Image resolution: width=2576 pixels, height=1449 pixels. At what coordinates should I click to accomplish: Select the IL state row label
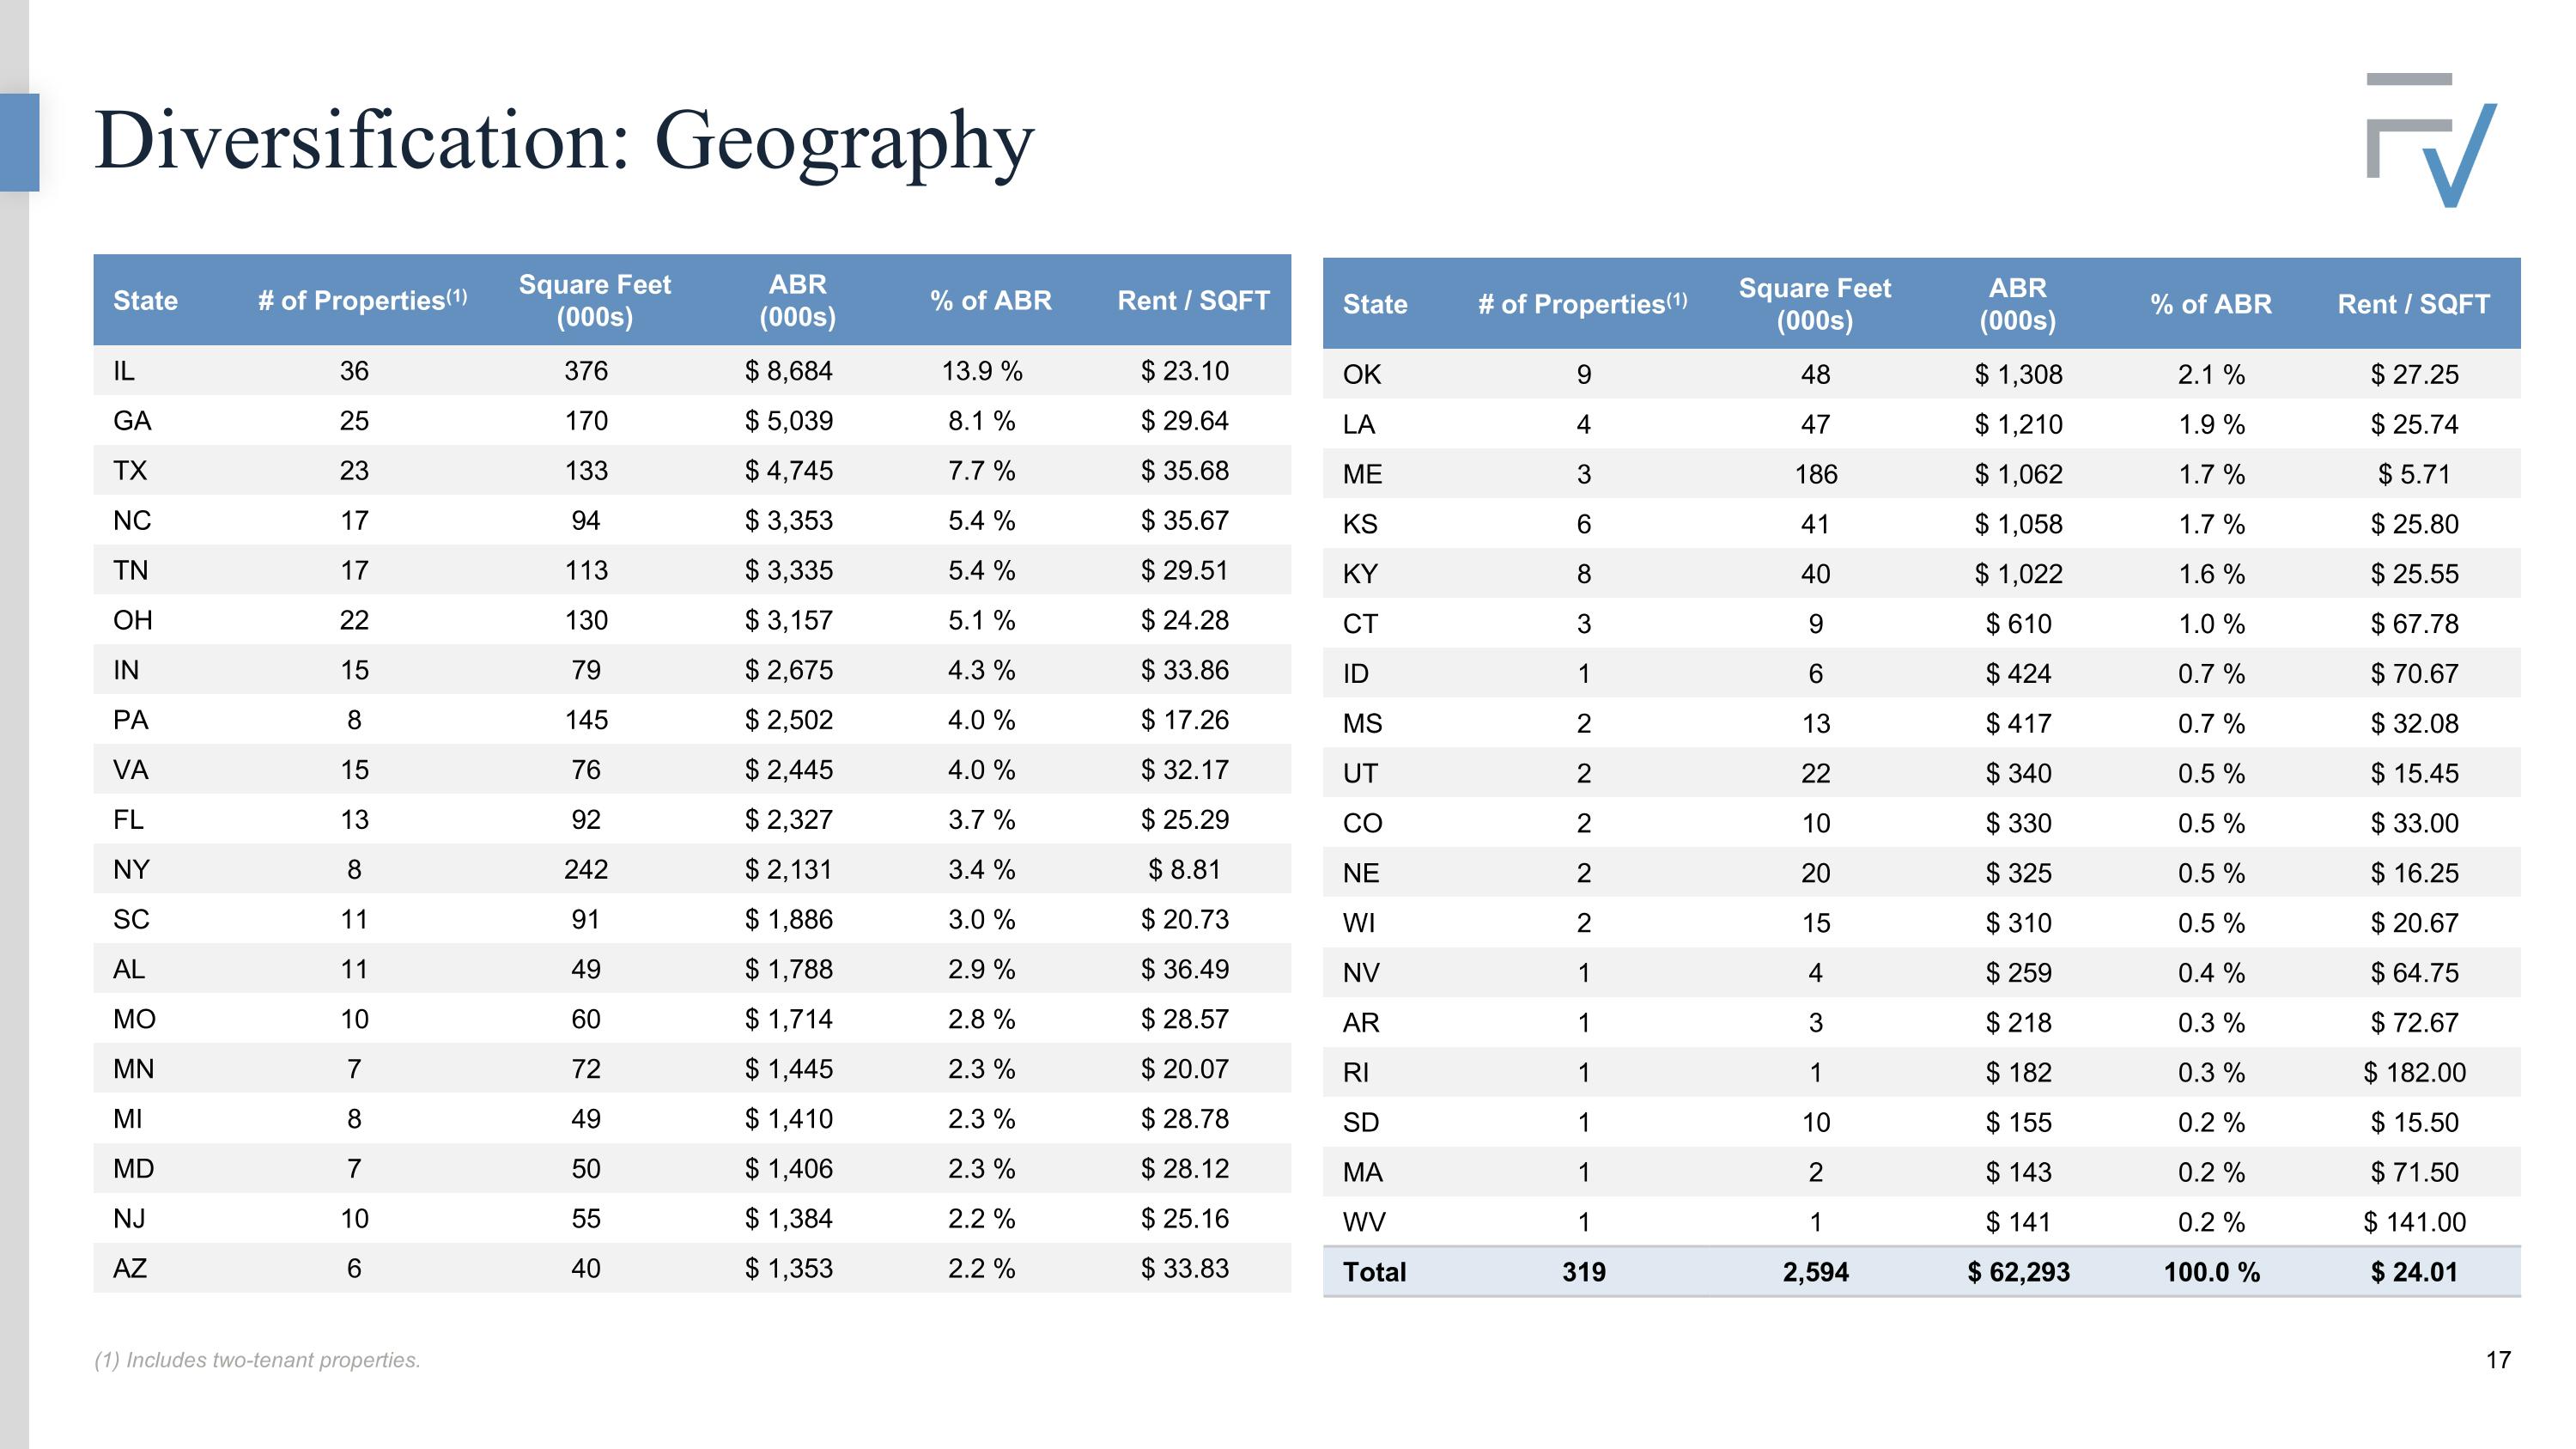click(x=123, y=371)
